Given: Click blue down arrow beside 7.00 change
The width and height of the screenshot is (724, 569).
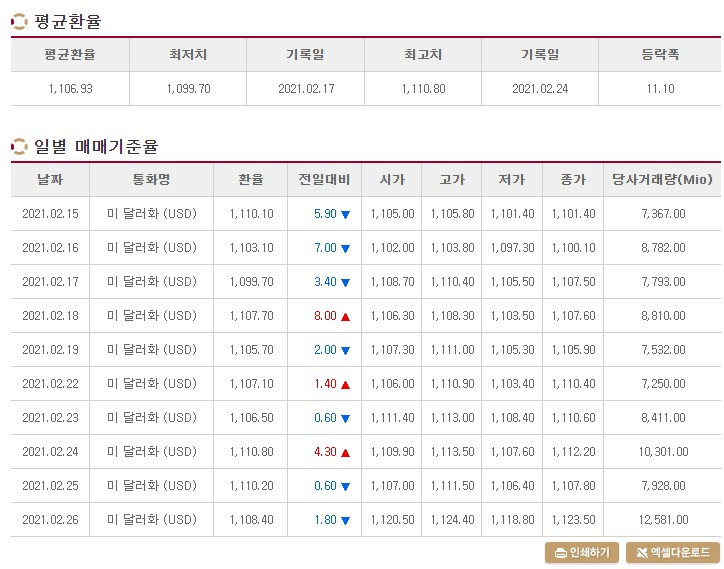Looking at the screenshot, I should pos(345,248).
